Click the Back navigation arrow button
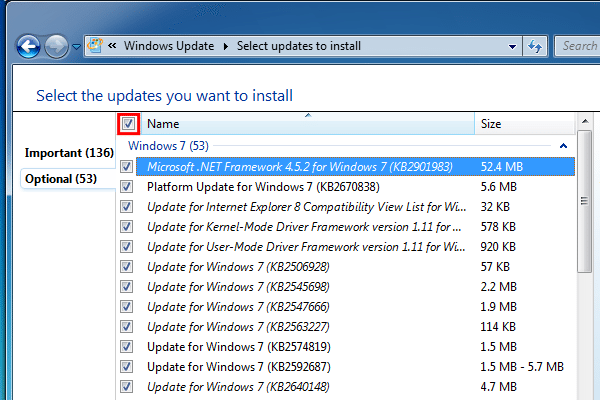 click(28, 46)
